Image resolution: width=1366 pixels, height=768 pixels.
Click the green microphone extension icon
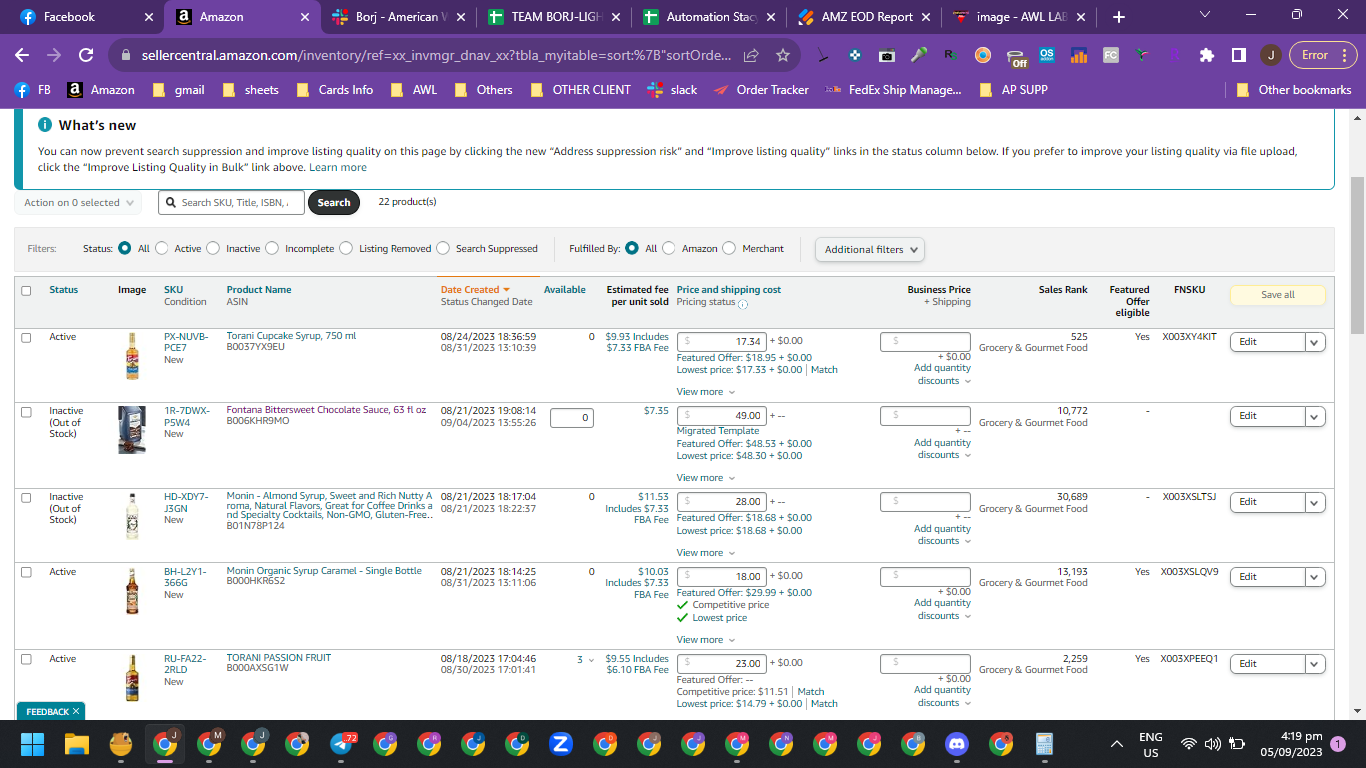(x=919, y=55)
